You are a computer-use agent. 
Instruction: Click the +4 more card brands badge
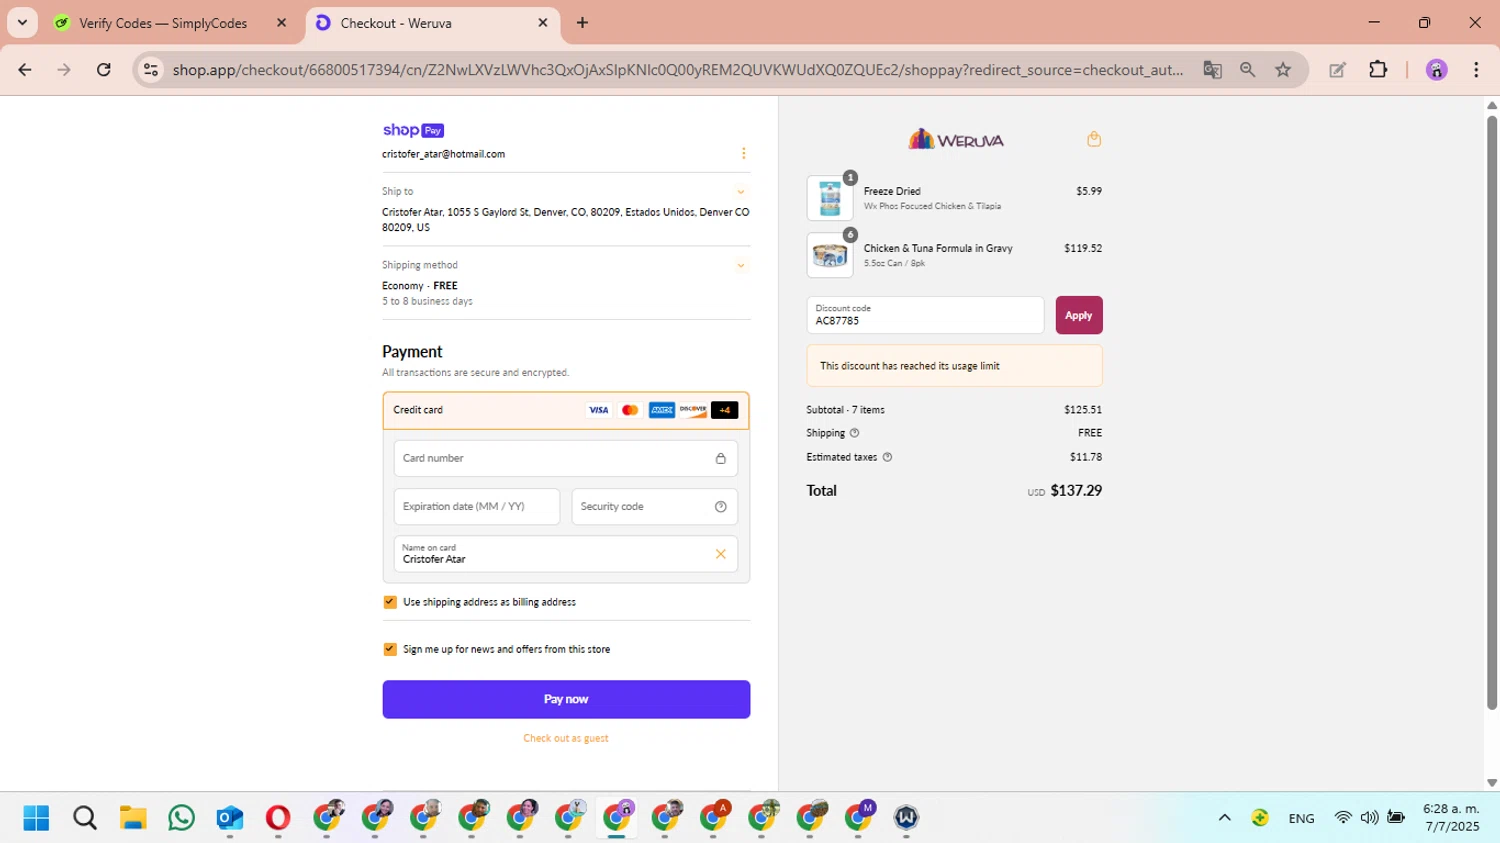point(724,410)
